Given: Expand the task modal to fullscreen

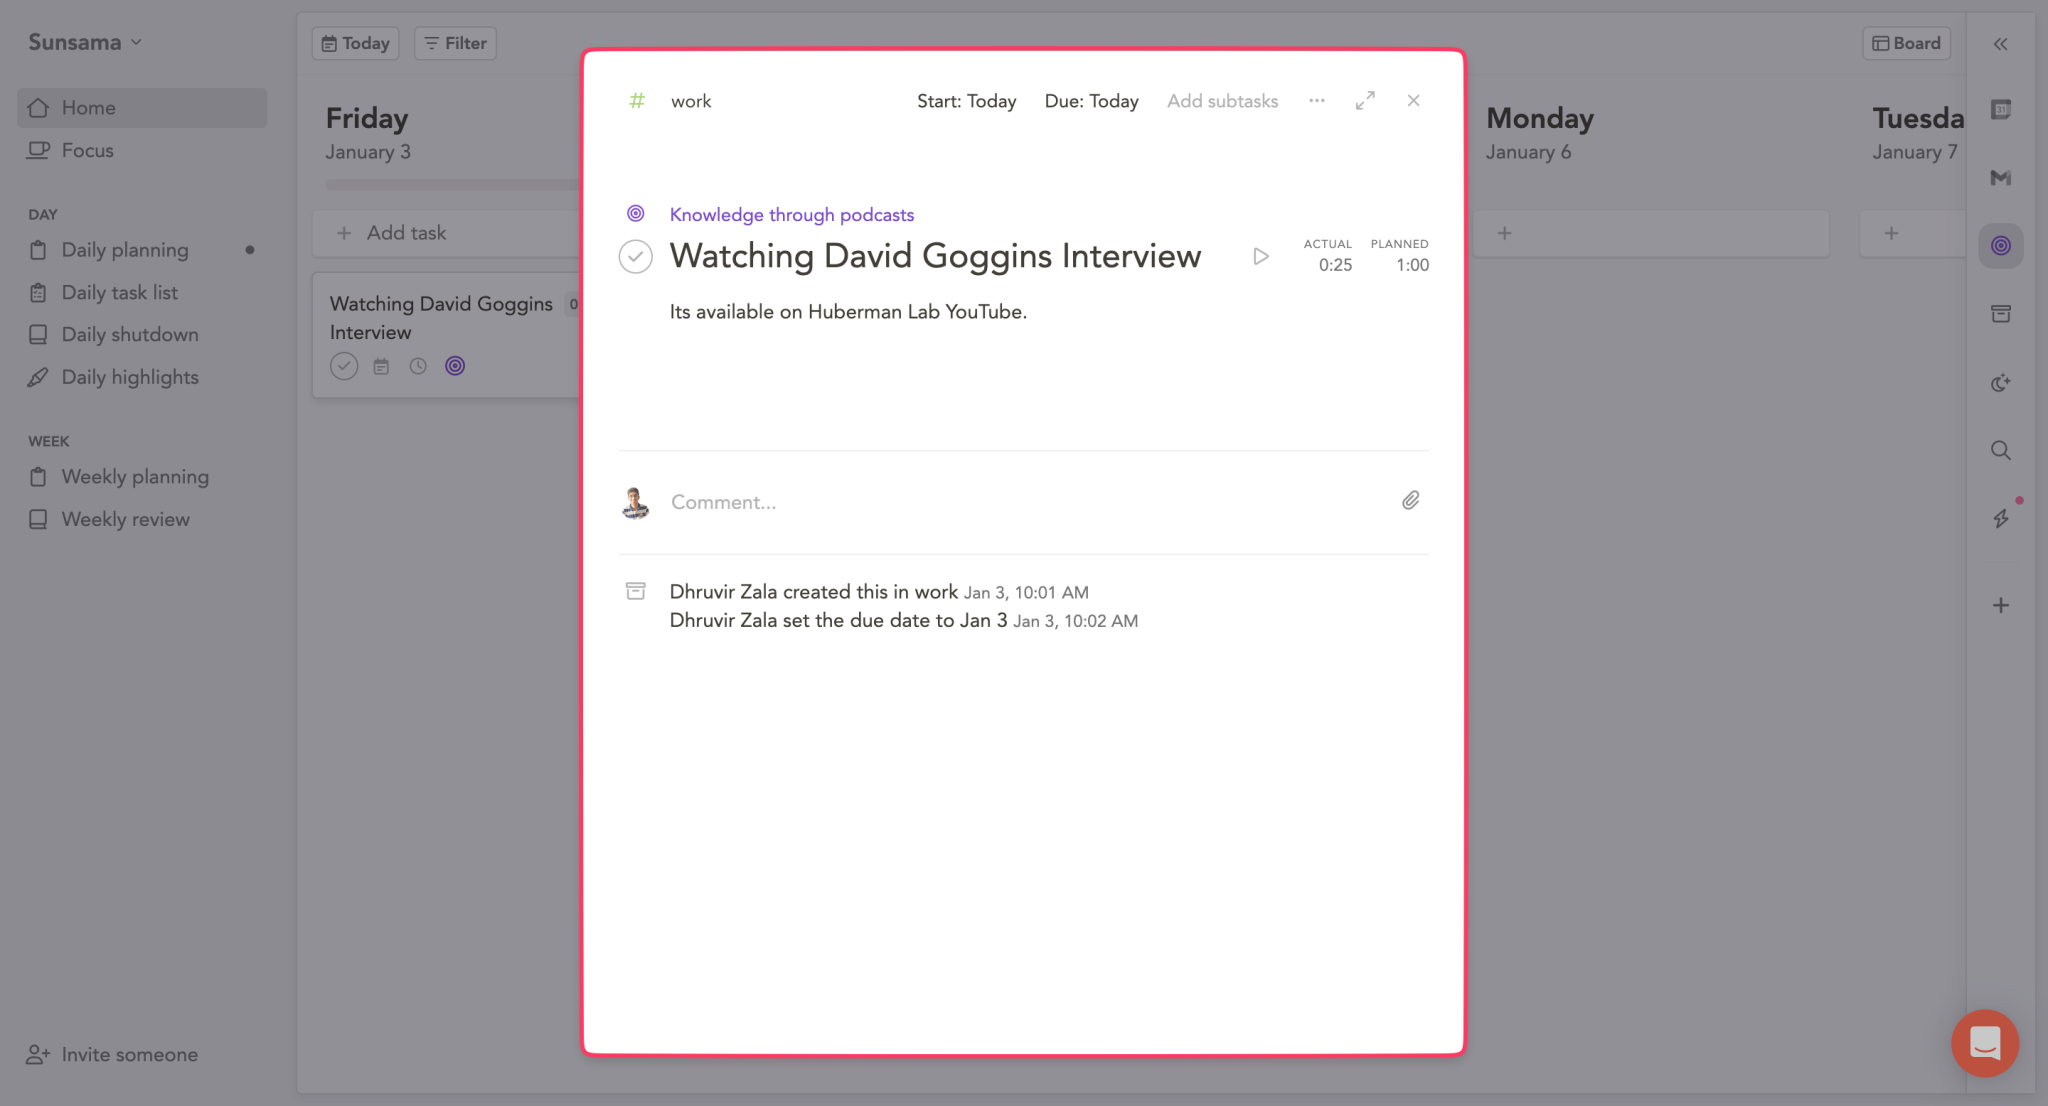Looking at the screenshot, I should point(1365,101).
